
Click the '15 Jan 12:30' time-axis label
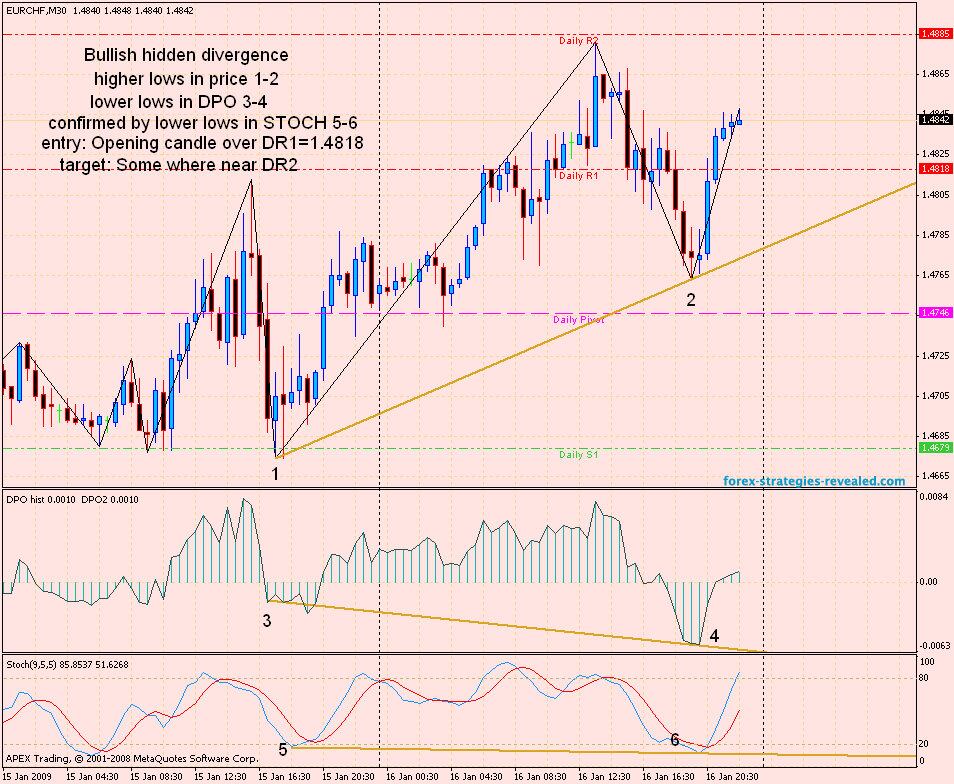[220, 777]
